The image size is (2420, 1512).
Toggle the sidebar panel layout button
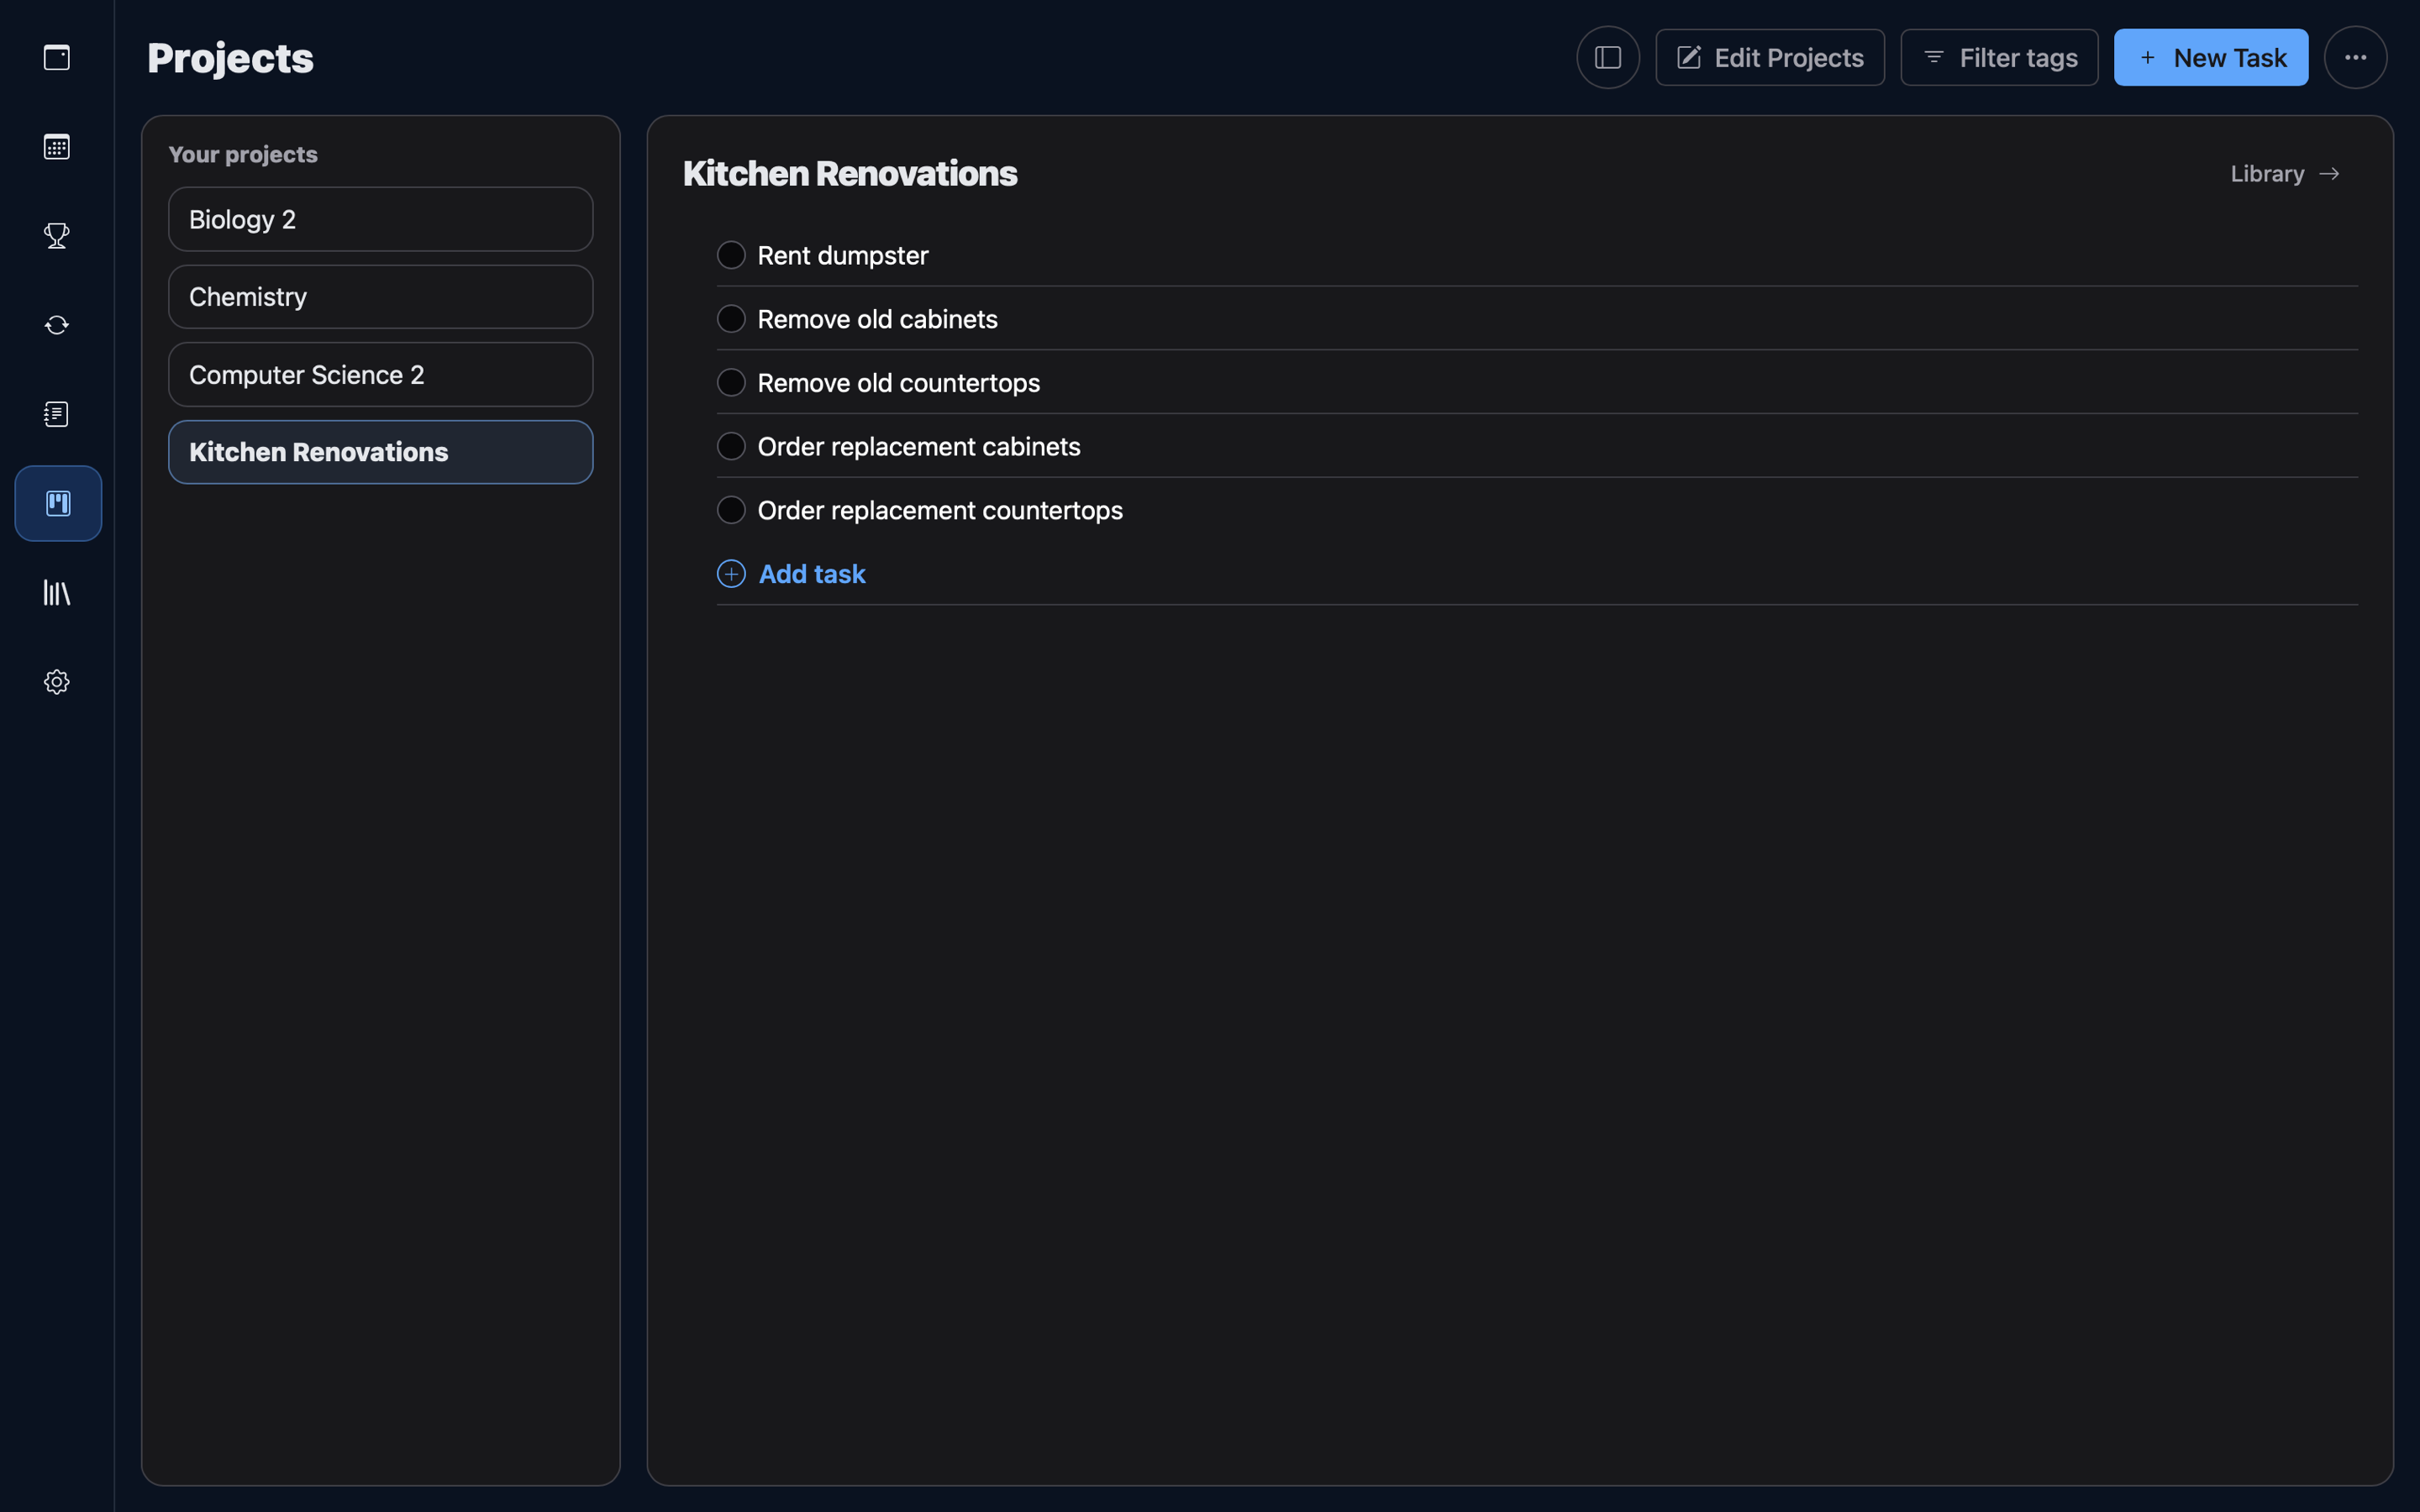pos(1608,57)
